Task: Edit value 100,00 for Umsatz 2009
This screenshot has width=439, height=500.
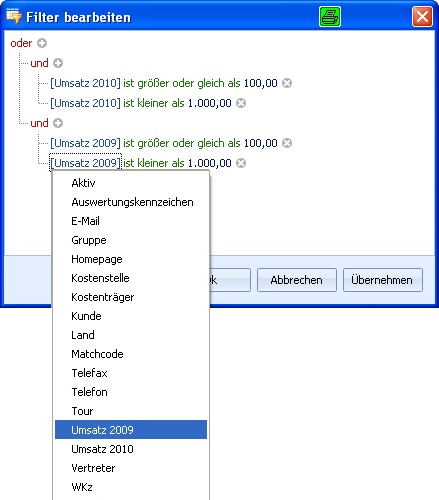Action: (261, 143)
